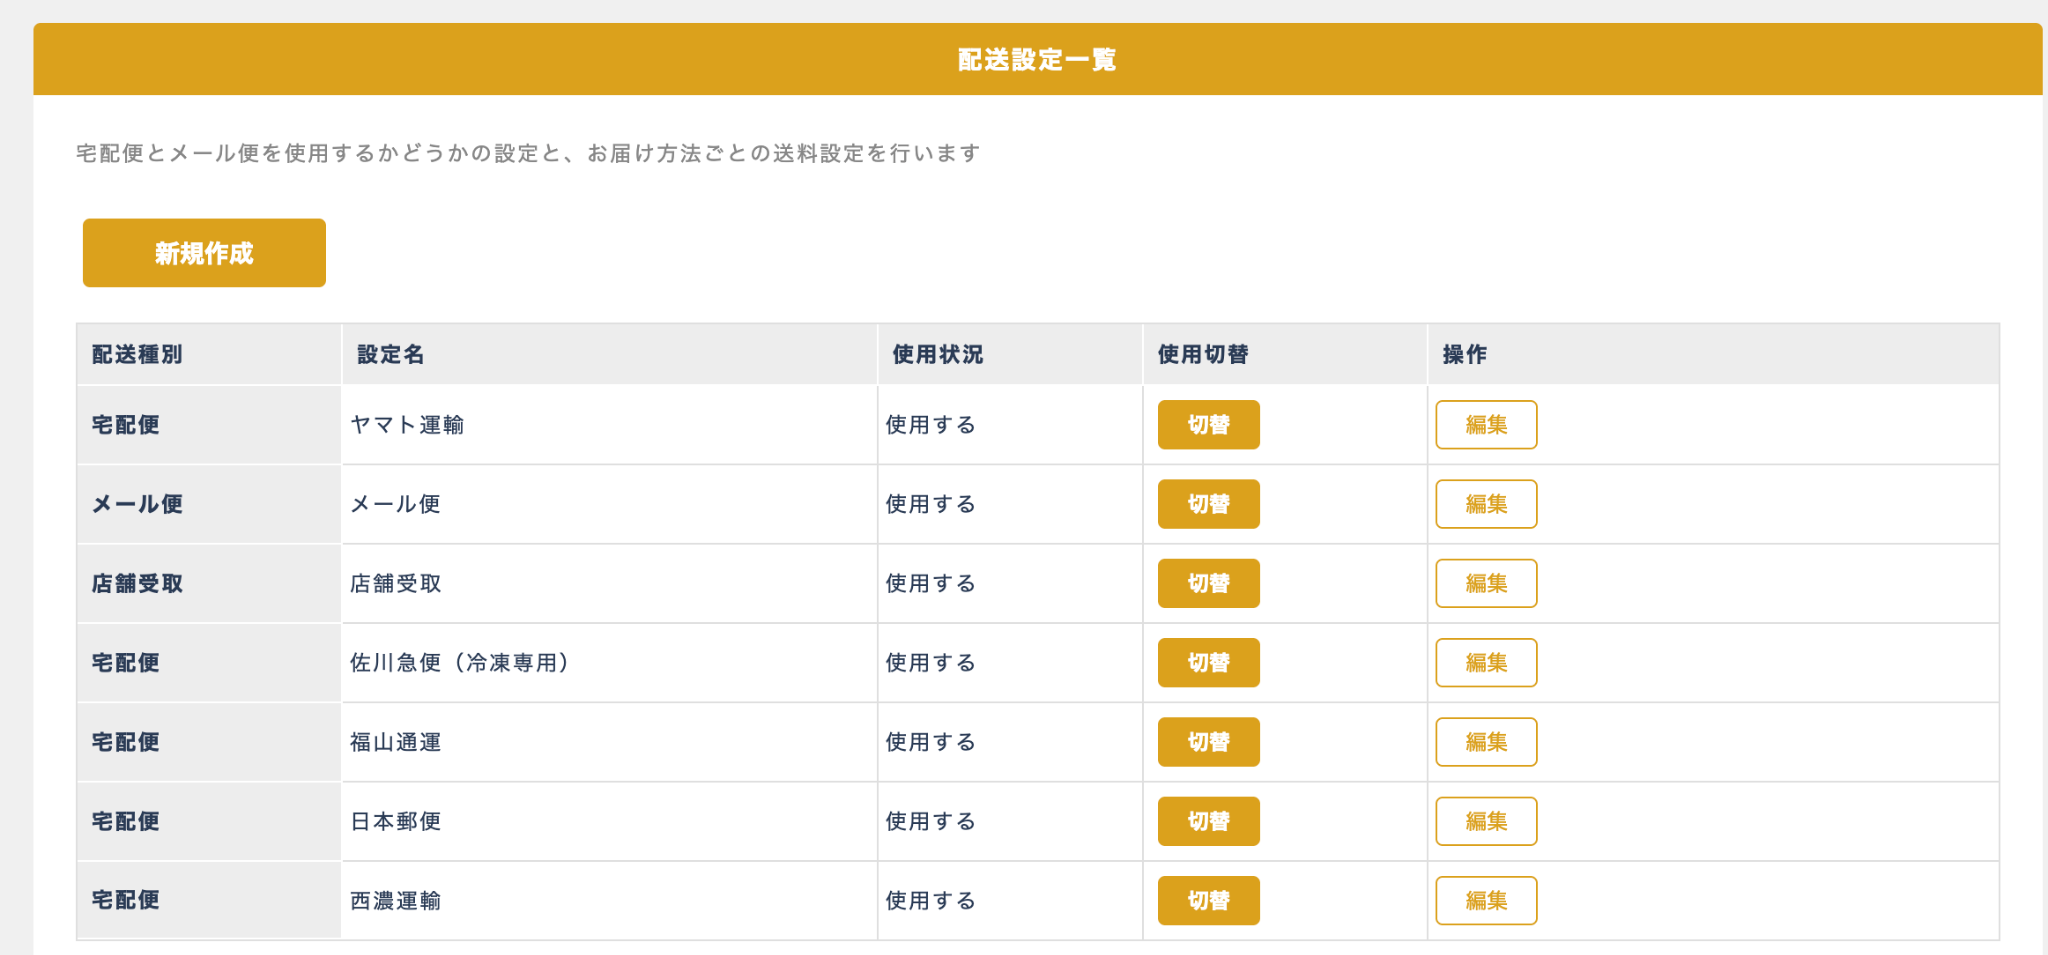
Task: Edit the 西濃運輸 setting
Action: tap(1485, 901)
